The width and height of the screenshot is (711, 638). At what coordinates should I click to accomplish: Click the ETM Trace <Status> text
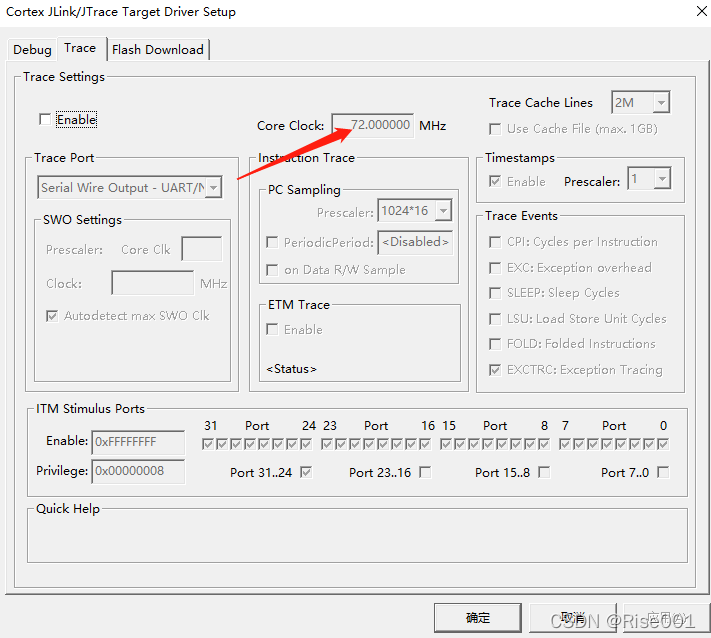292,369
